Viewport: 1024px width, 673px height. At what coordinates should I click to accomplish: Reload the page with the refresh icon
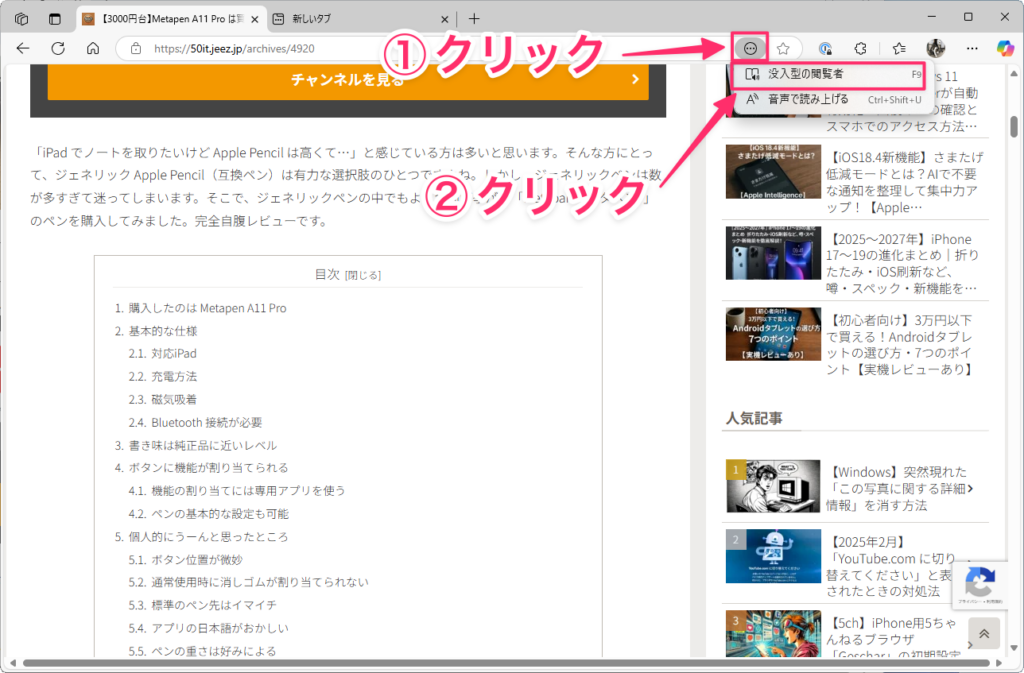coord(58,48)
